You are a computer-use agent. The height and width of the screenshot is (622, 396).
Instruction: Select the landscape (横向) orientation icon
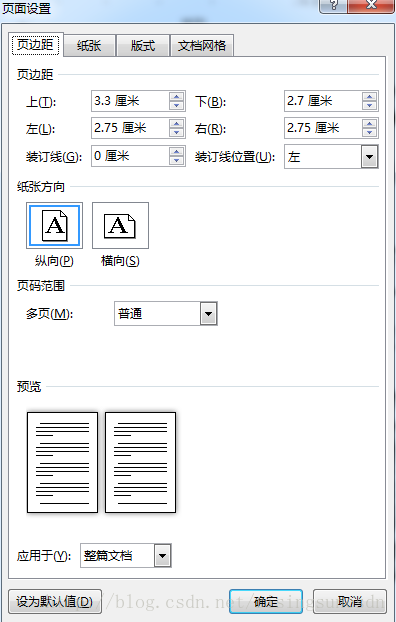coord(120,225)
